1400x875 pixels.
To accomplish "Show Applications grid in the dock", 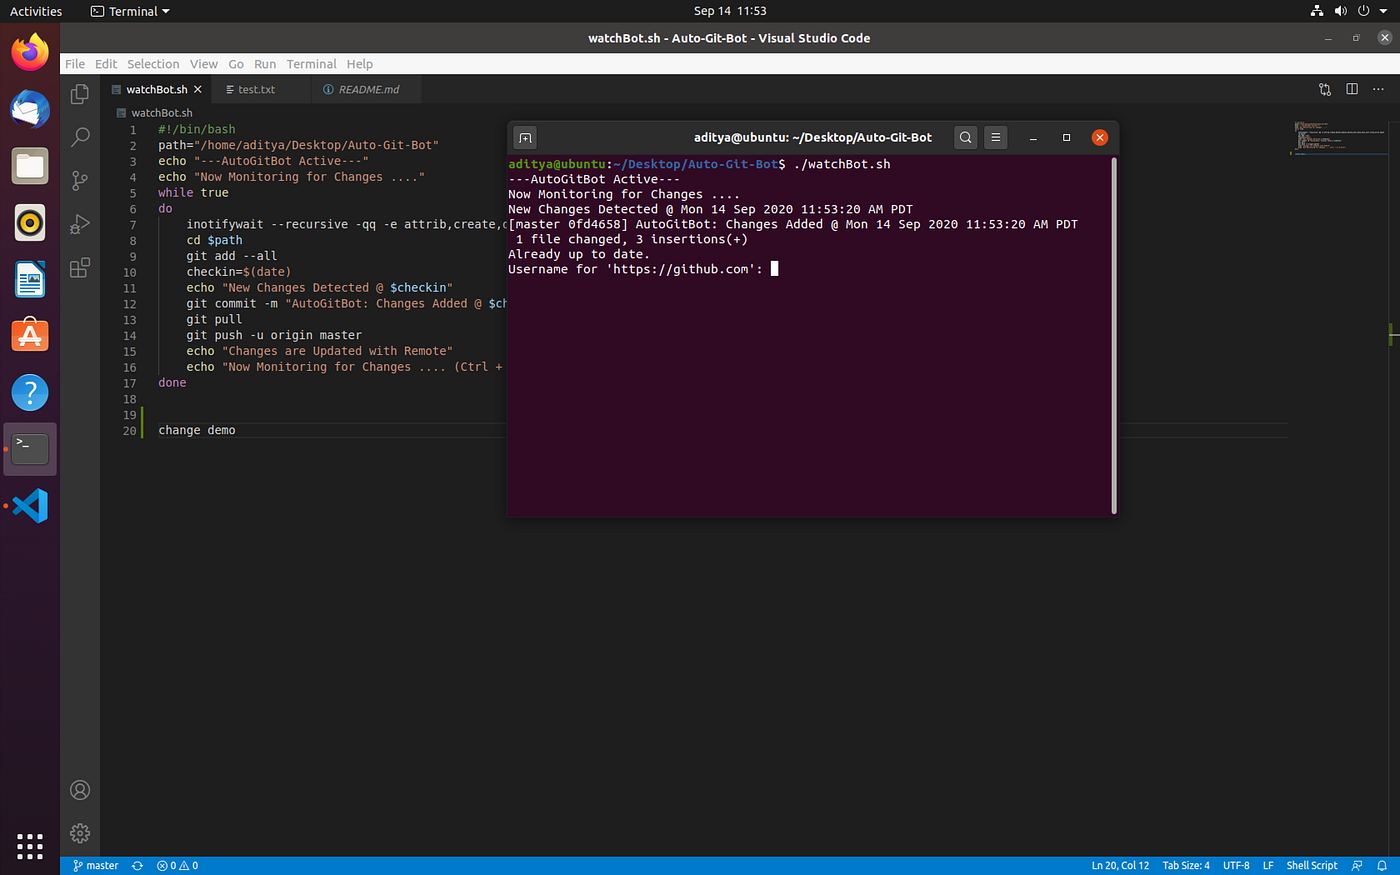I will coord(30,846).
